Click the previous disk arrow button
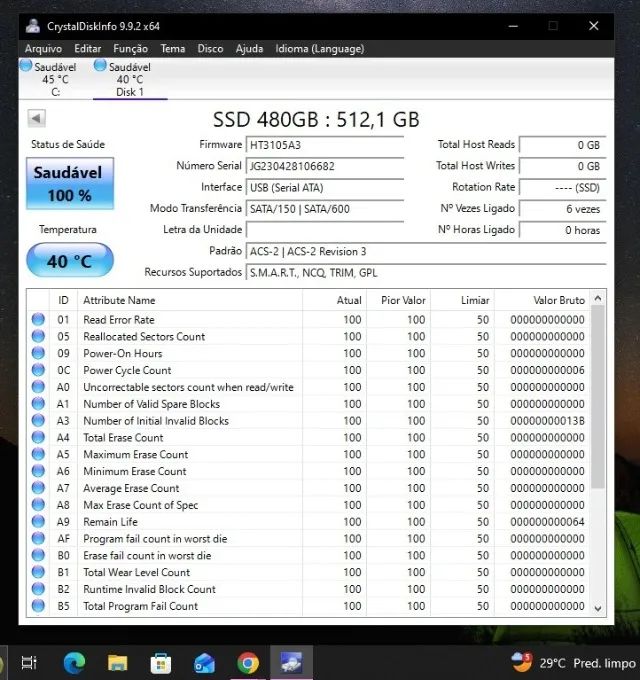This screenshot has height=680, width=640. pyautogui.click(x=36, y=118)
